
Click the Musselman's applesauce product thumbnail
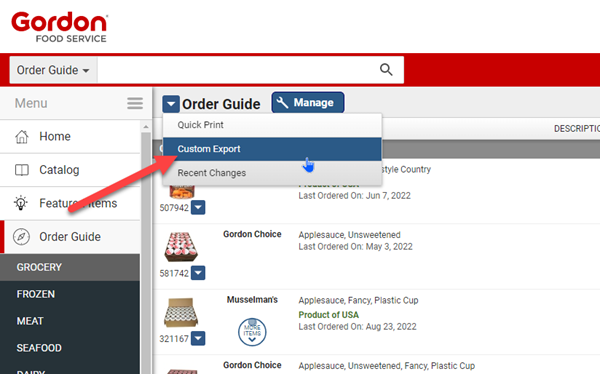[181, 312]
